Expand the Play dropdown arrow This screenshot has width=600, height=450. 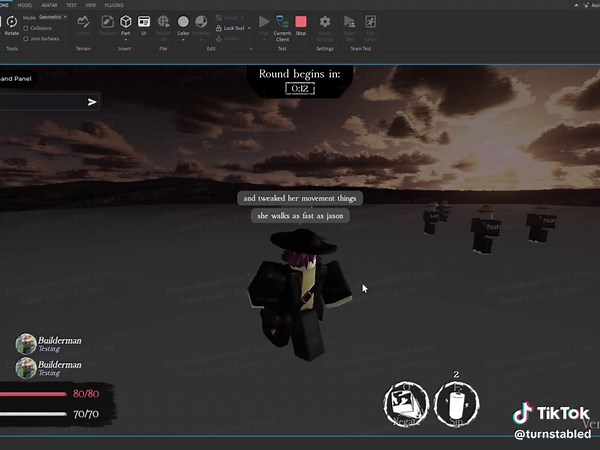pos(264,39)
